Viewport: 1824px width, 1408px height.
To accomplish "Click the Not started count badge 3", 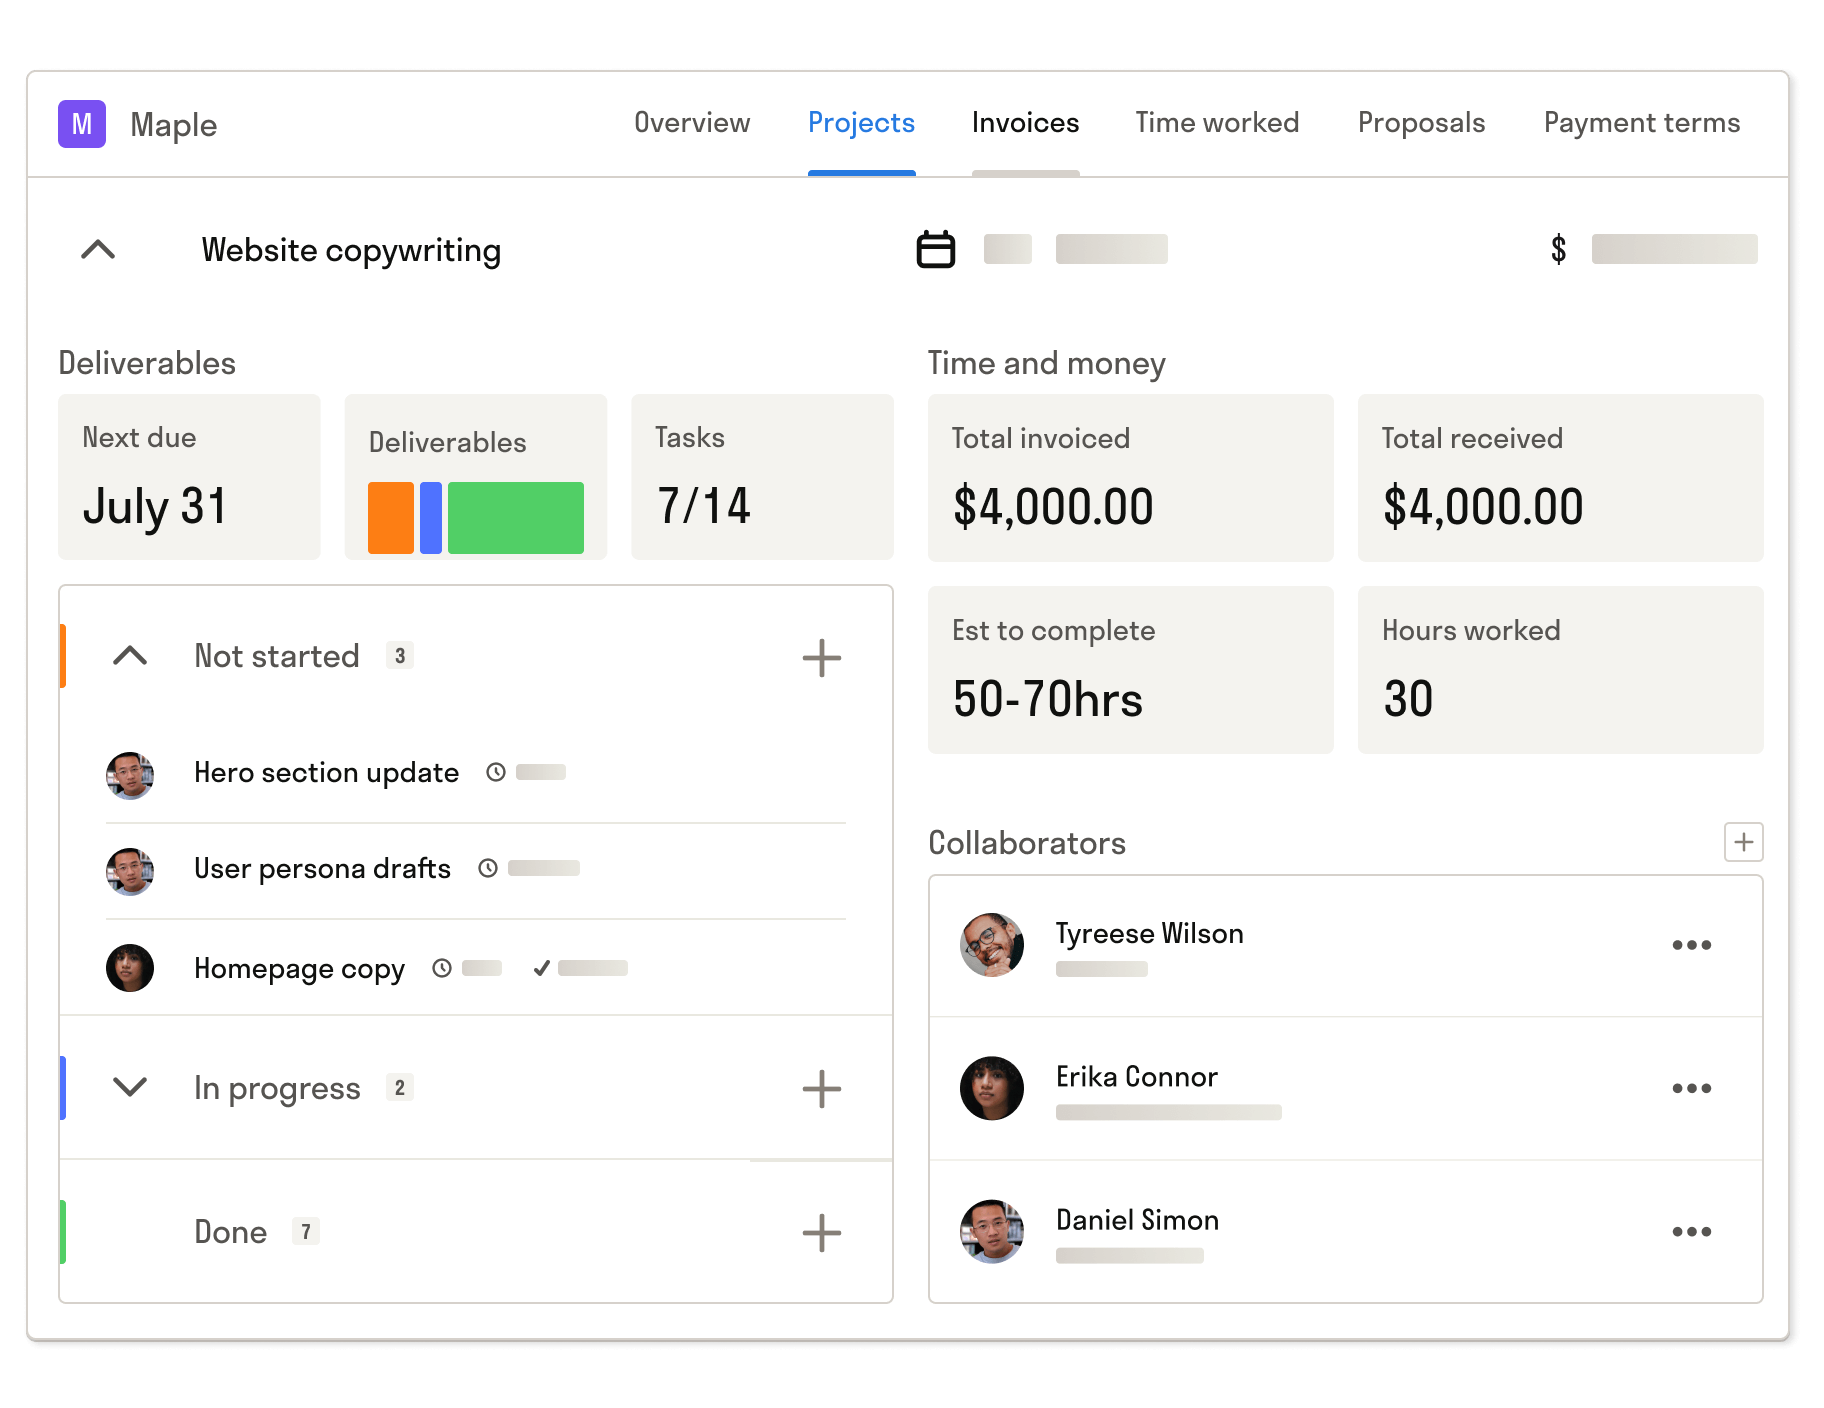I will (x=400, y=656).
